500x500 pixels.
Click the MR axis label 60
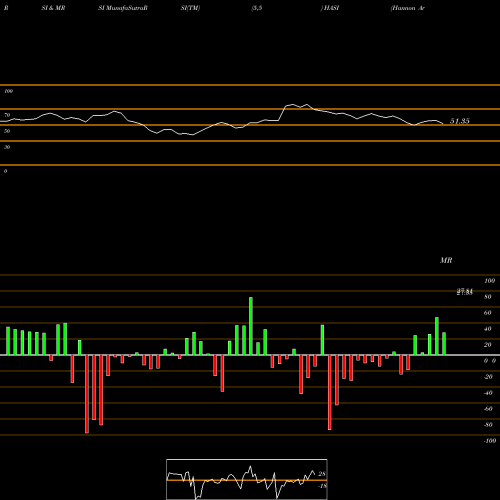[x=488, y=313]
